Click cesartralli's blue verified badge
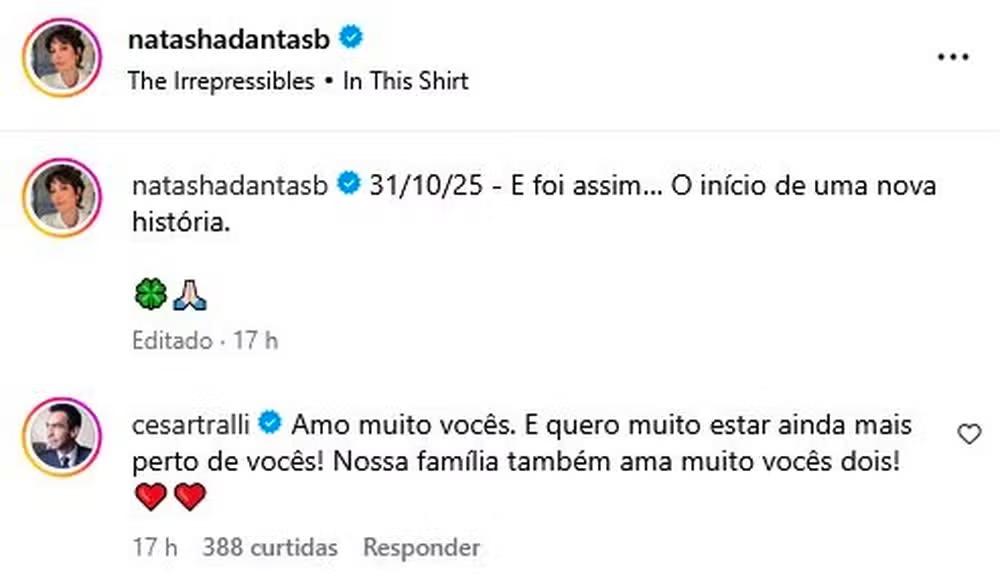 coord(270,423)
